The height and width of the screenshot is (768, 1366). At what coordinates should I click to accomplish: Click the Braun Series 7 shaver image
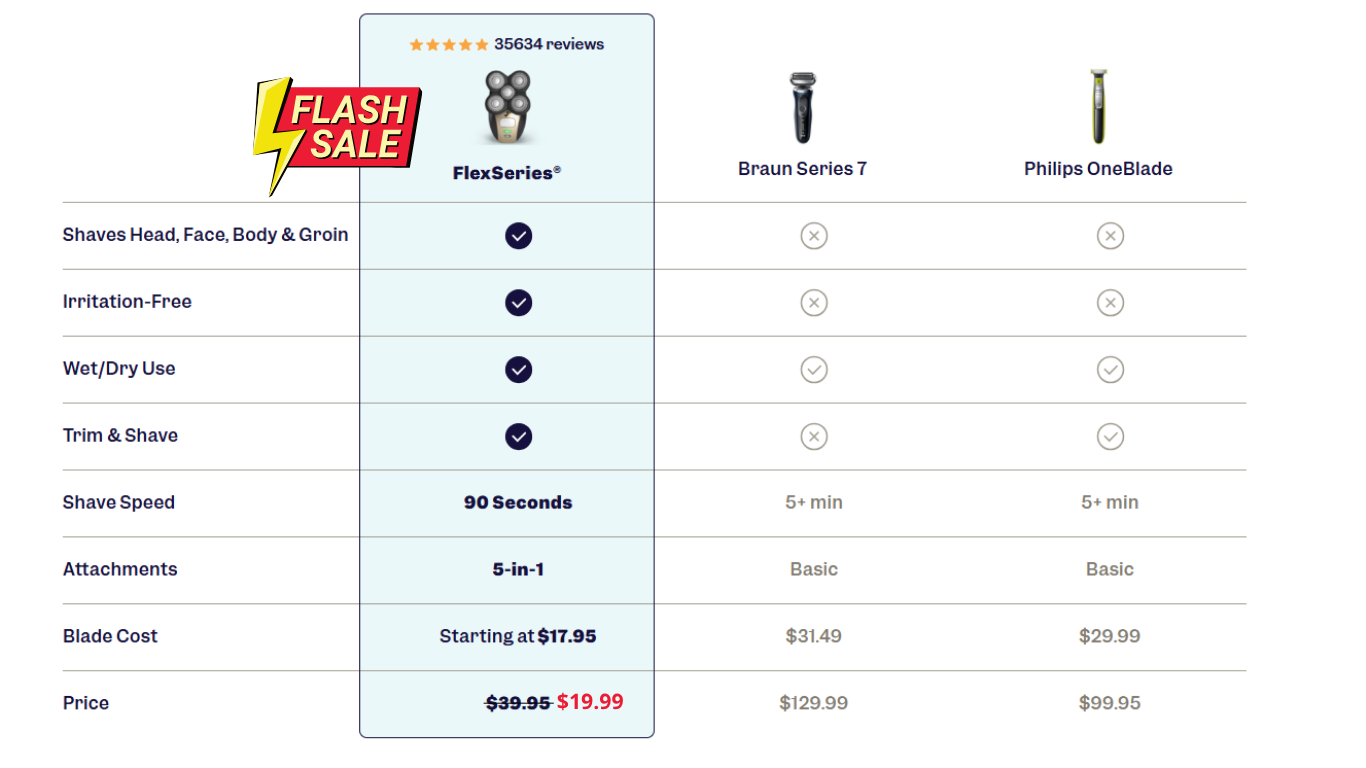point(802,107)
